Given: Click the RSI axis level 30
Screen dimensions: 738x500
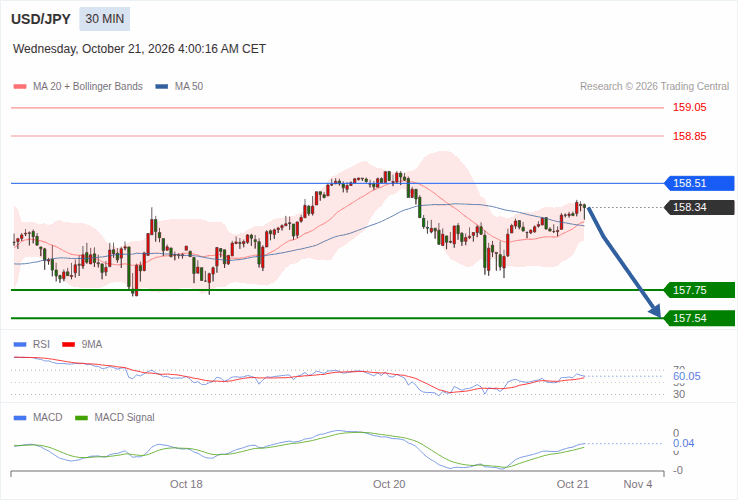Looking at the screenshot, I should point(679,395).
